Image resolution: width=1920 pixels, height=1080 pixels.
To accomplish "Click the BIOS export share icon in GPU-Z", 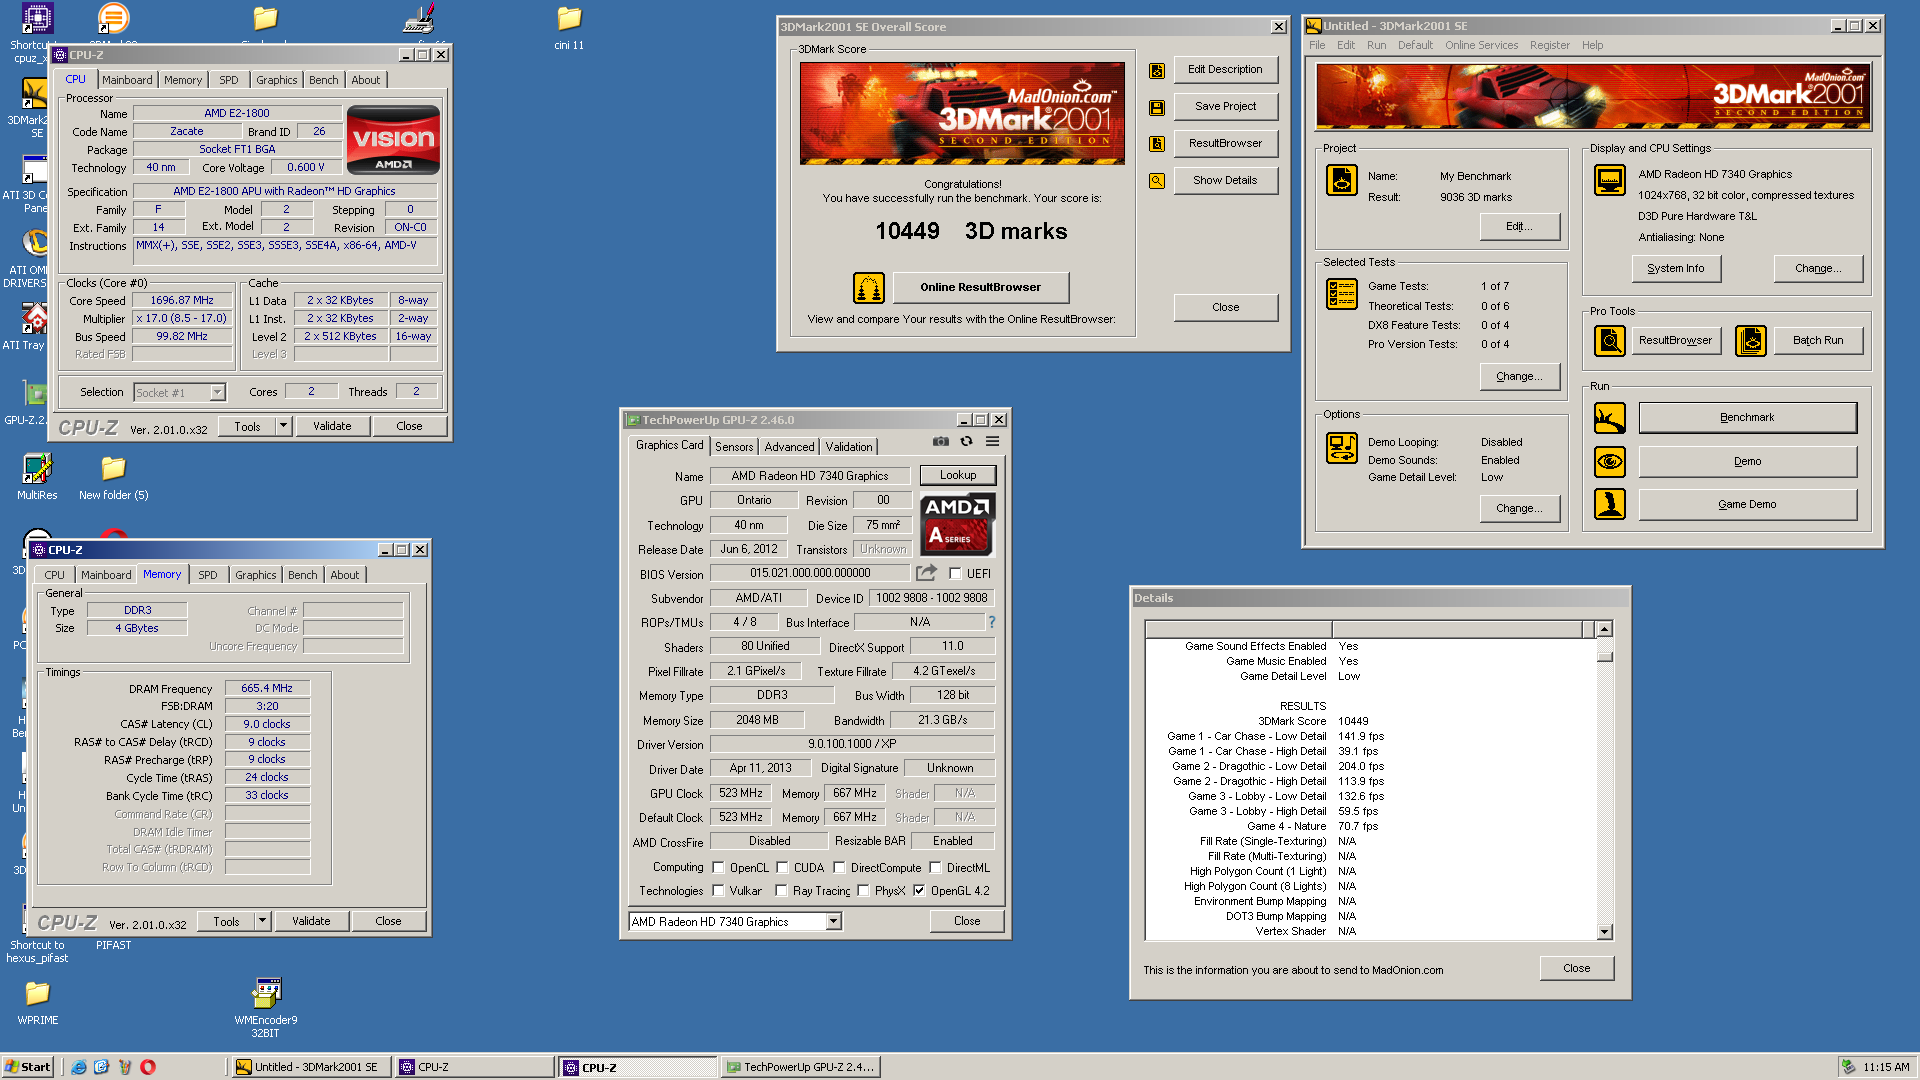I will pos(927,573).
